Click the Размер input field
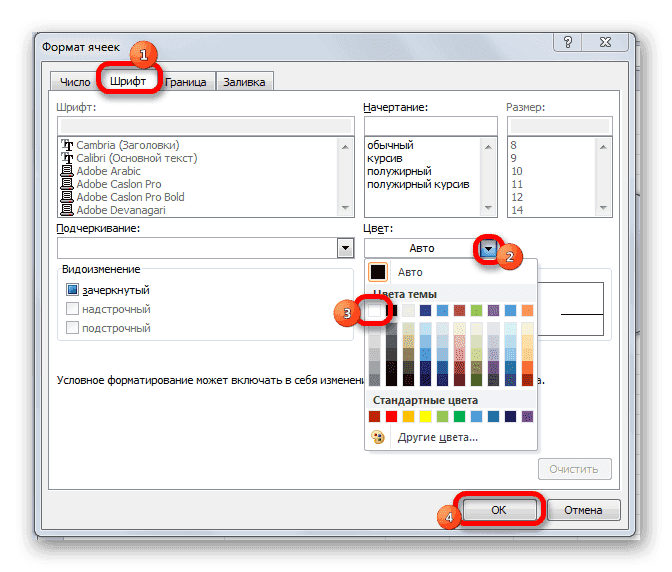 [560, 126]
